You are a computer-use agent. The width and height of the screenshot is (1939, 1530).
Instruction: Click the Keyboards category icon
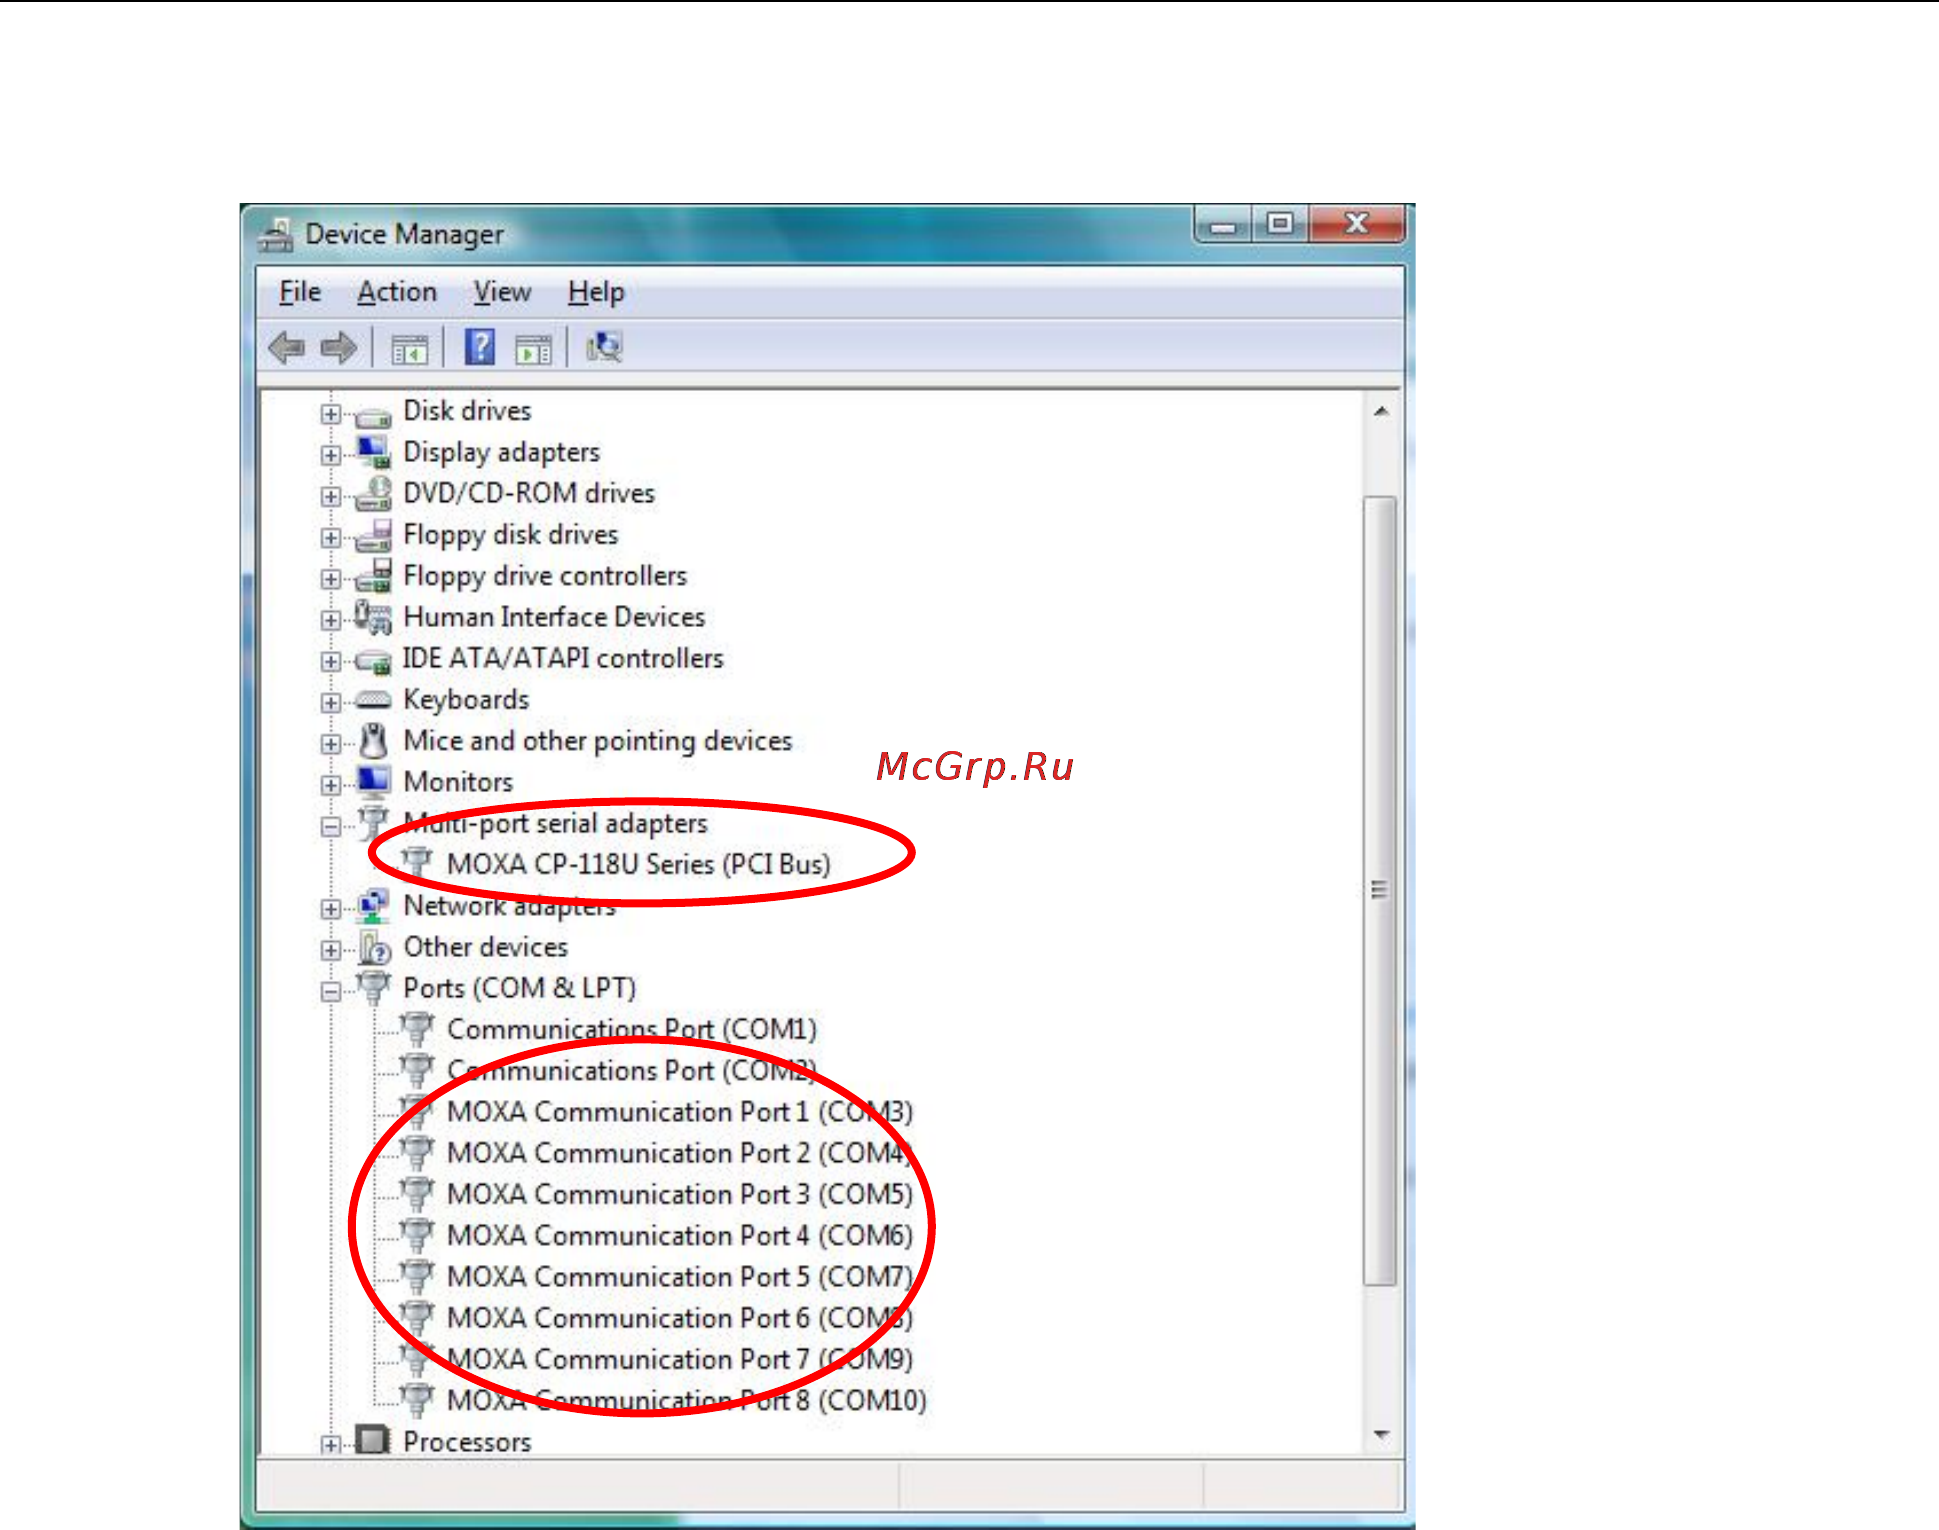[x=374, y=700]
